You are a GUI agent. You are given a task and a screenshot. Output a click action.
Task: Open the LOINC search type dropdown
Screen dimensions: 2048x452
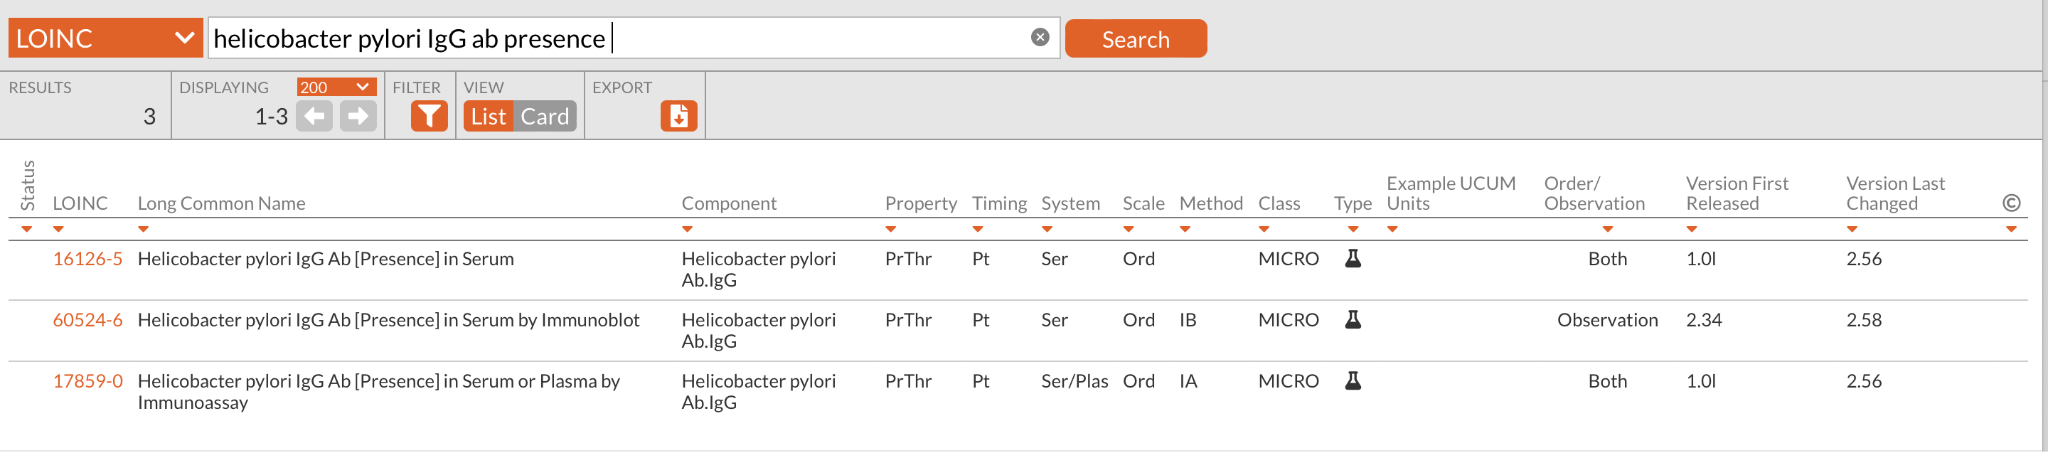click(105, 38)
